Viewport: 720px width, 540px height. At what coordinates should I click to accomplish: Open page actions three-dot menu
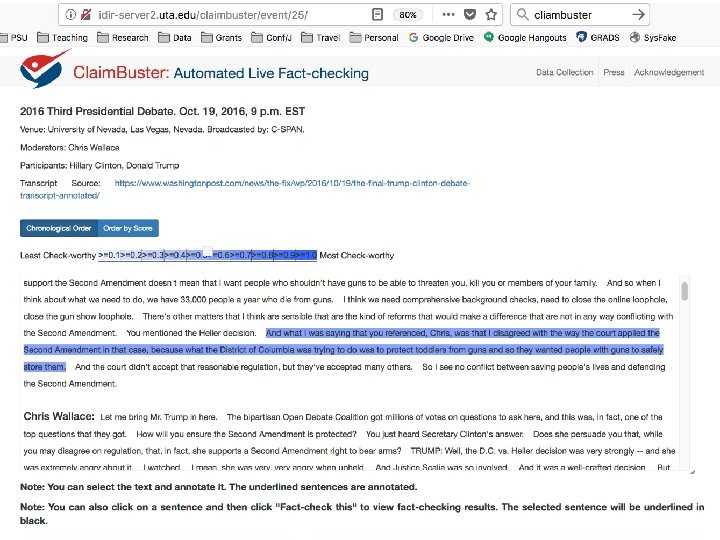coord(448,15)
